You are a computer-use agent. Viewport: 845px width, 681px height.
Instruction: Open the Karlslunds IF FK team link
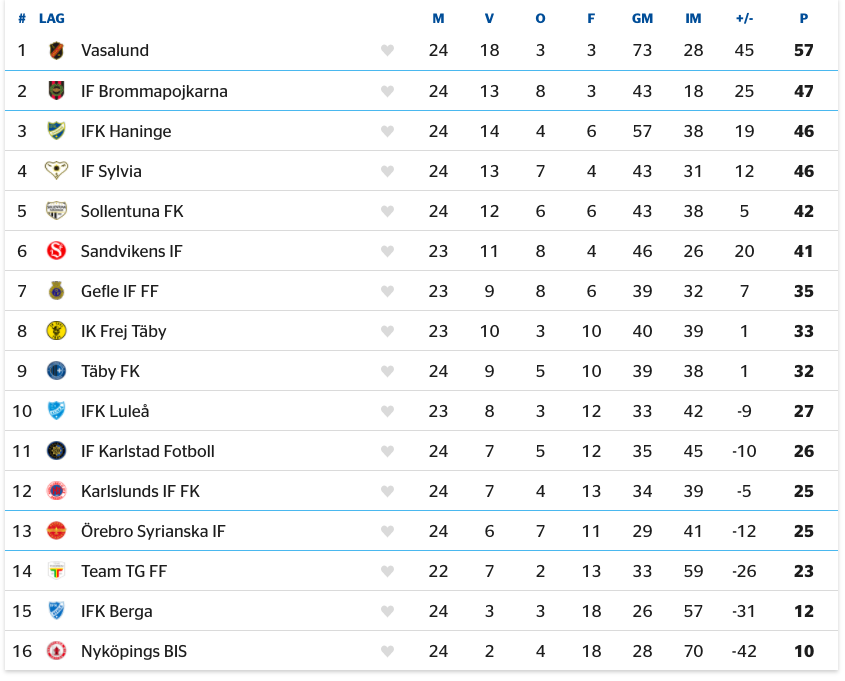pos(140,491)
